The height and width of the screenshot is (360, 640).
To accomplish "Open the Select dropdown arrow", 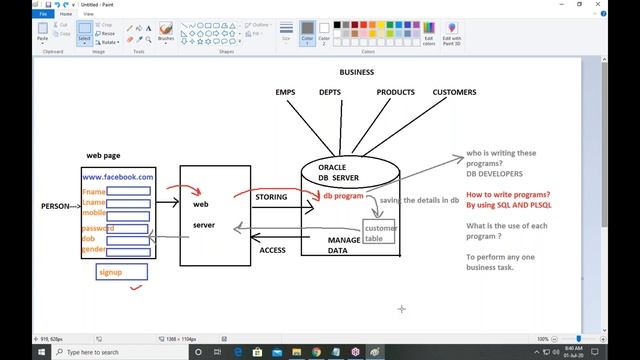I will 84,43.
